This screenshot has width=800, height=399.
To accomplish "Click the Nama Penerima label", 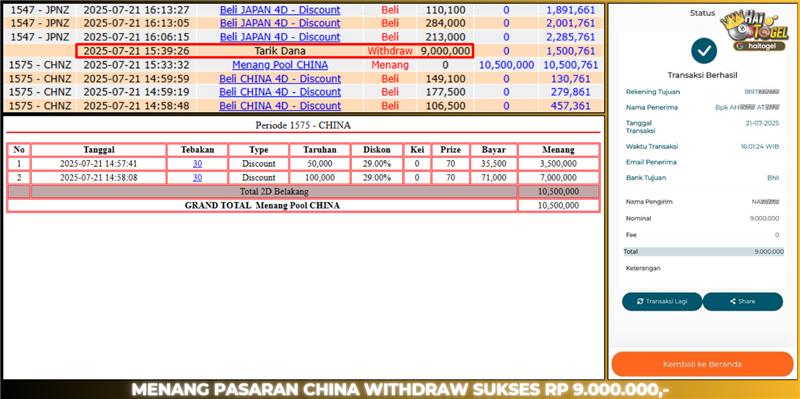I will tap(652, 107).
